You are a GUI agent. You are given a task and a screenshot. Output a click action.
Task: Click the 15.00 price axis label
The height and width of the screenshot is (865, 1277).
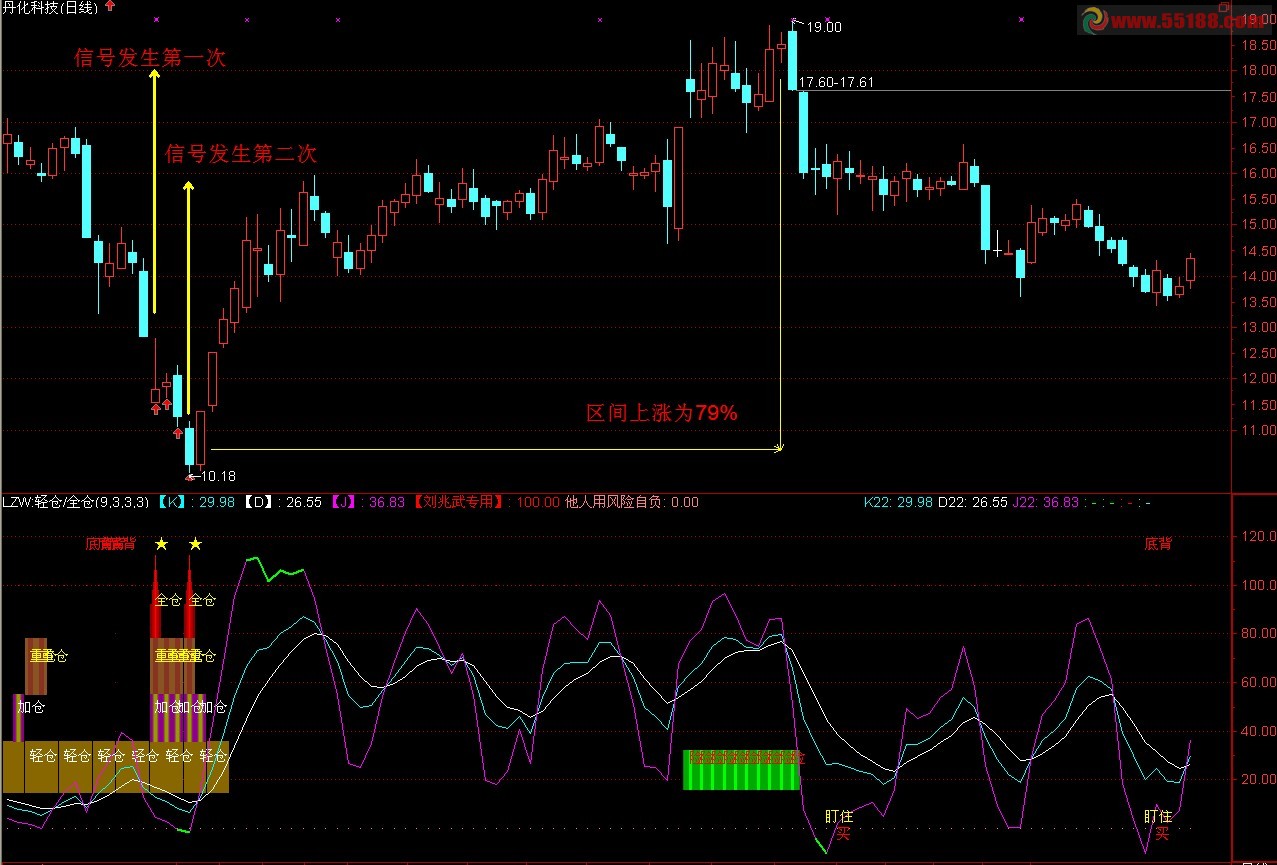[x=1257, y=225]
